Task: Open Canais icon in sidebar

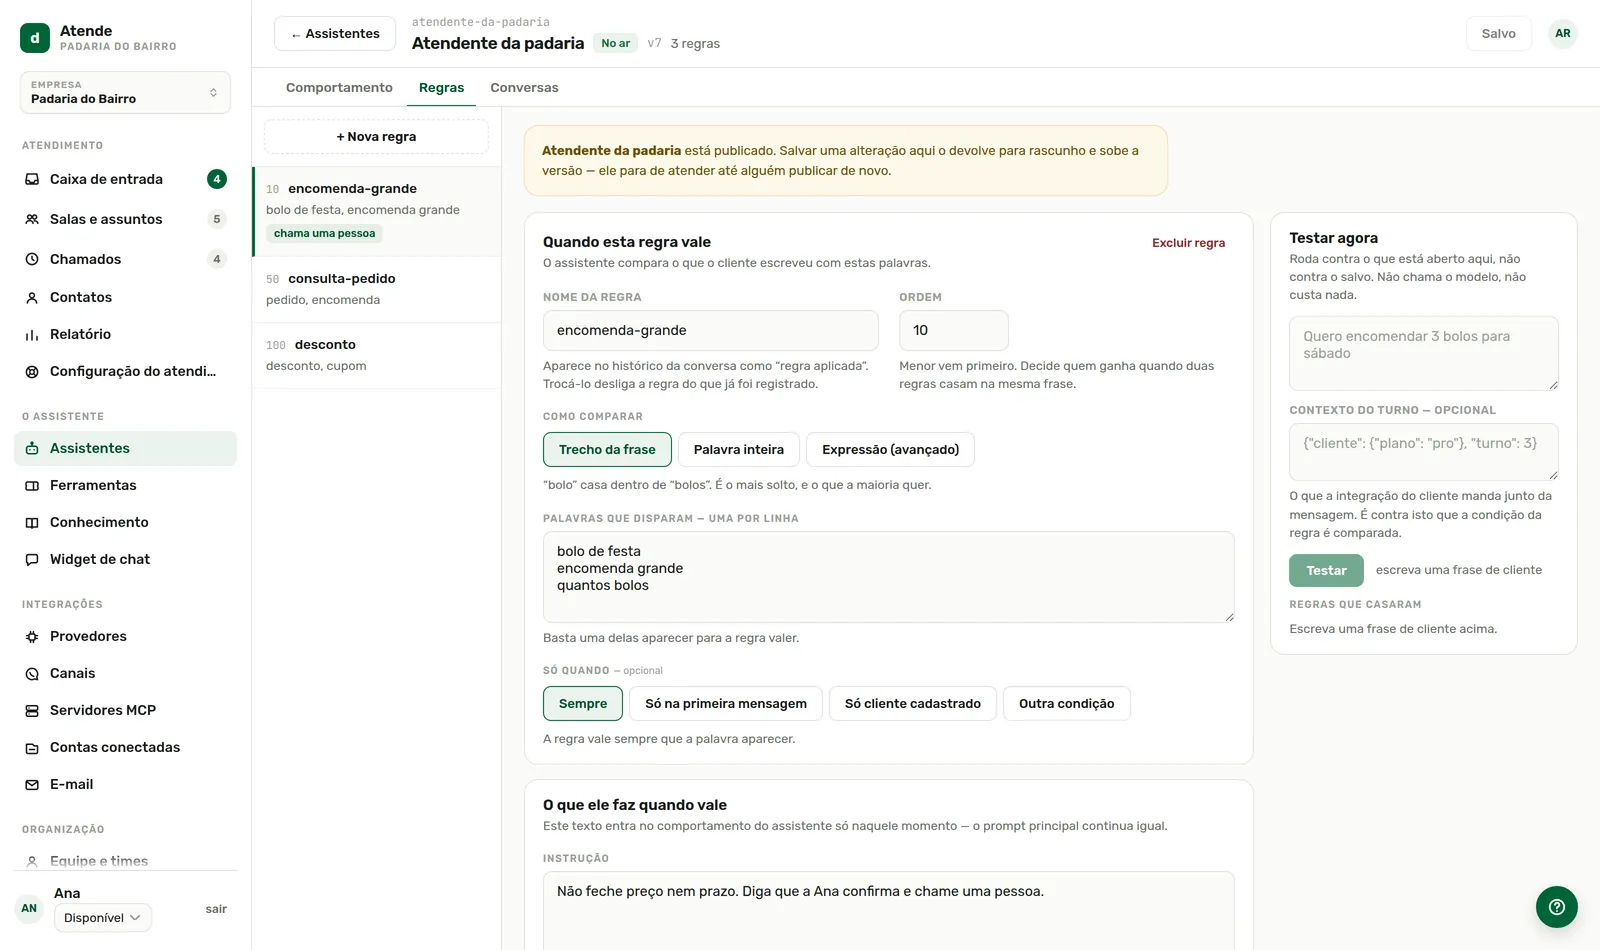Action: point(32,673)
